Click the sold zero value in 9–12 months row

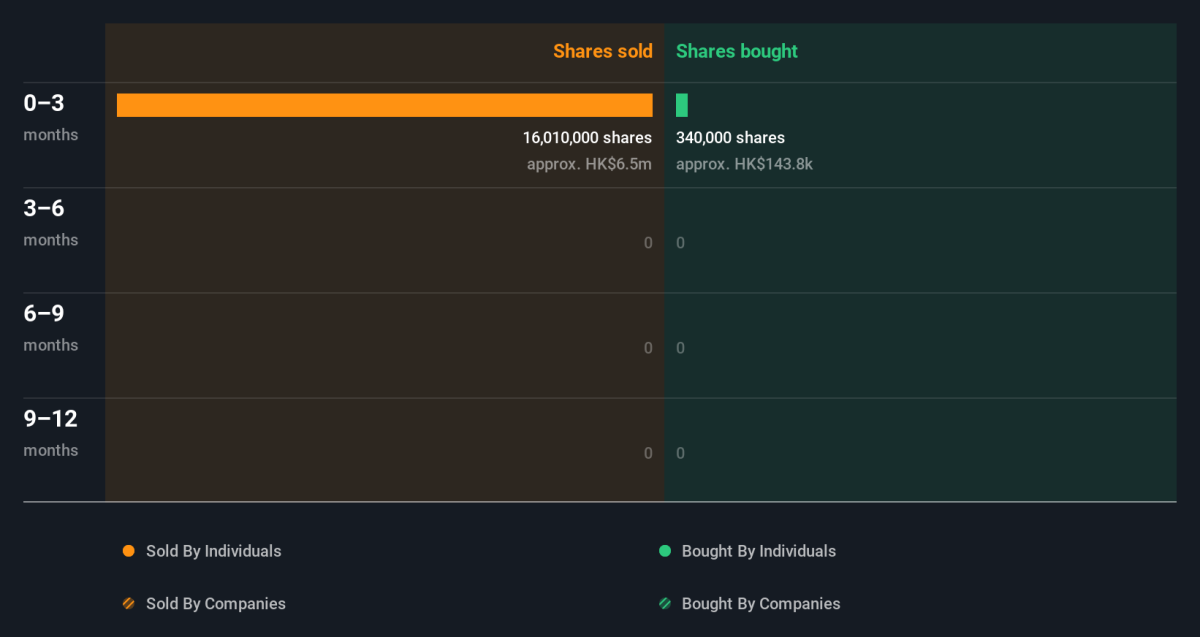648,453
